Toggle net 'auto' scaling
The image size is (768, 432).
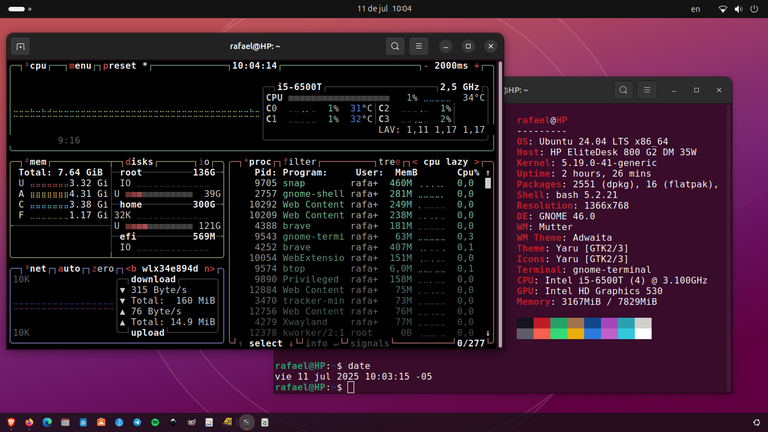point(69,268)
